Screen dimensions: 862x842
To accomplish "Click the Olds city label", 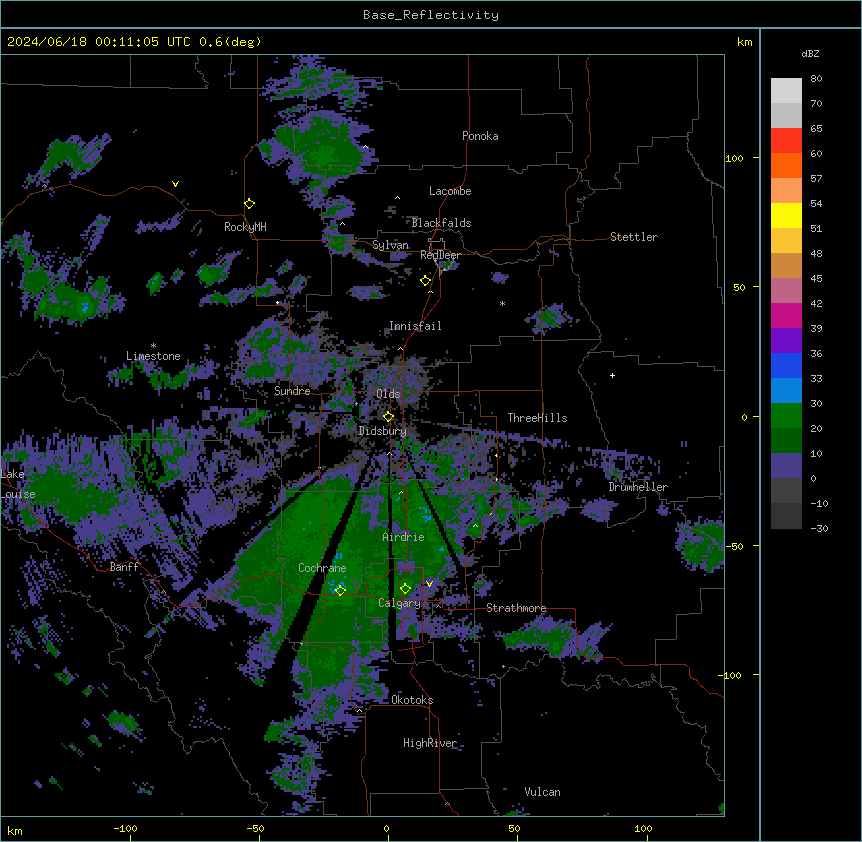I will [388, 394].
